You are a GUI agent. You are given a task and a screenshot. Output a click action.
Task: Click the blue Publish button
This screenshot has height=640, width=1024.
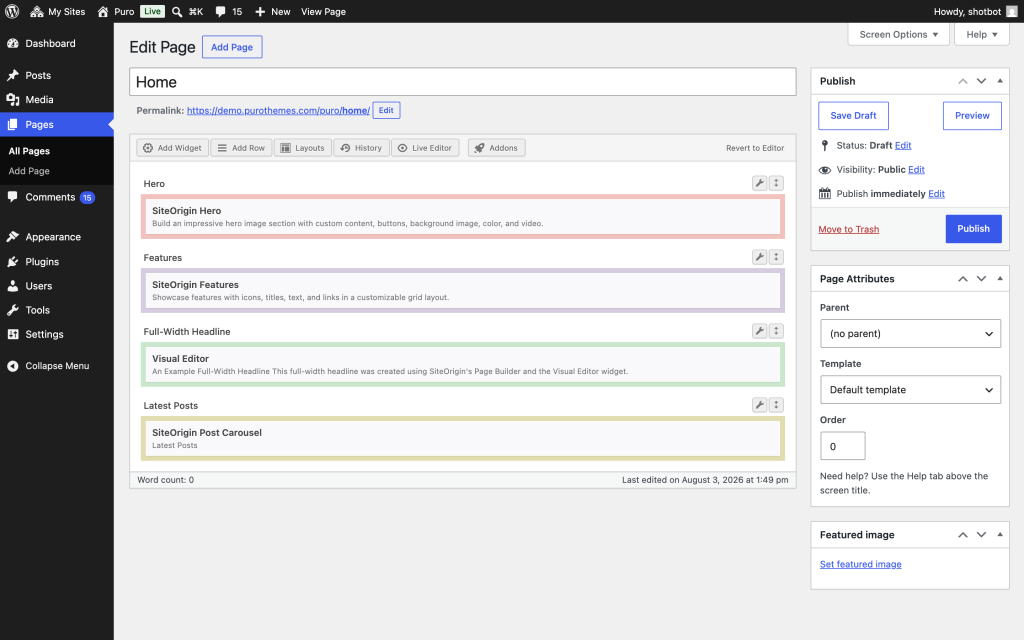coord(973,229)
